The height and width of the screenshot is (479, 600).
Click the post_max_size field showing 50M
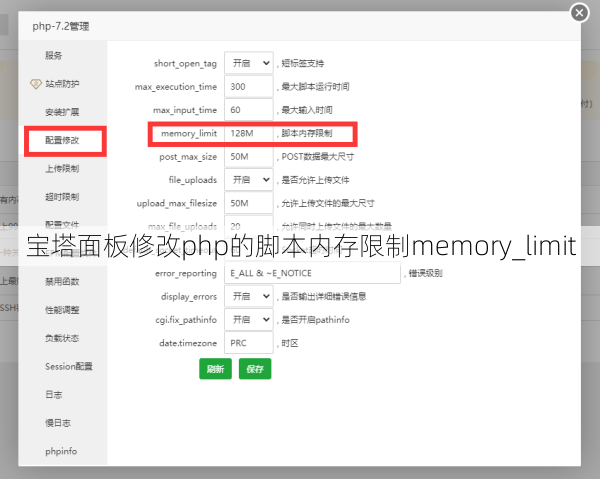coord(249,157)
